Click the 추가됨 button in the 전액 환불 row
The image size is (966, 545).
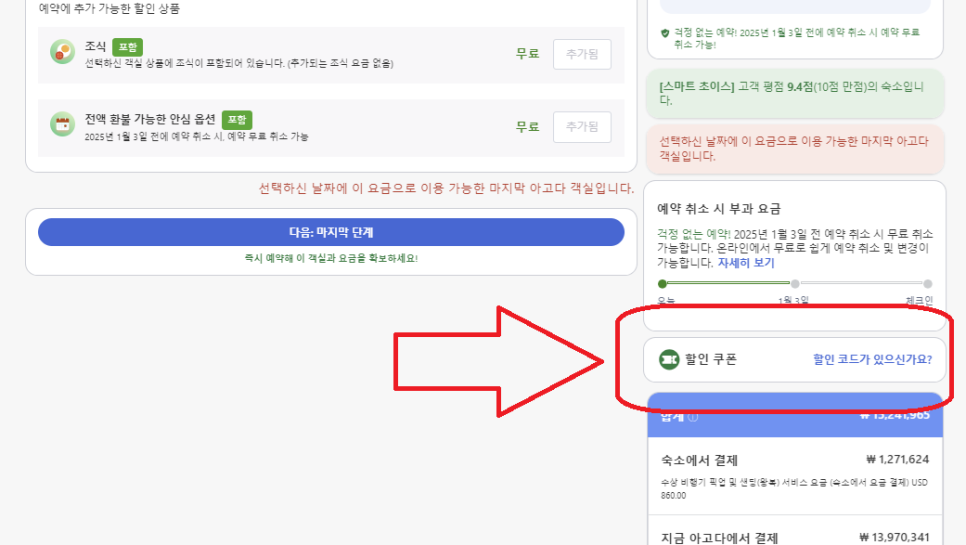tap(582, 127)
